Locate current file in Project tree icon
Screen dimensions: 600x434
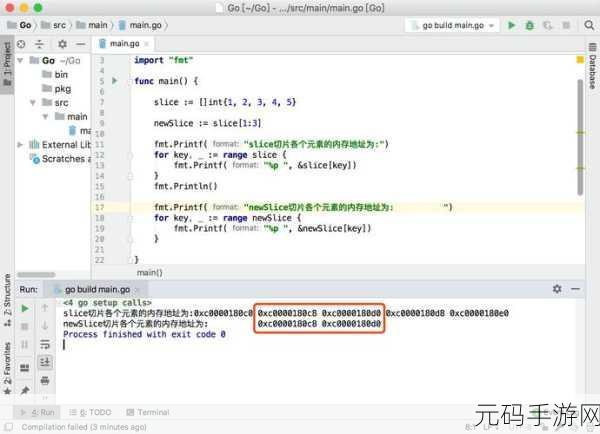21,44
